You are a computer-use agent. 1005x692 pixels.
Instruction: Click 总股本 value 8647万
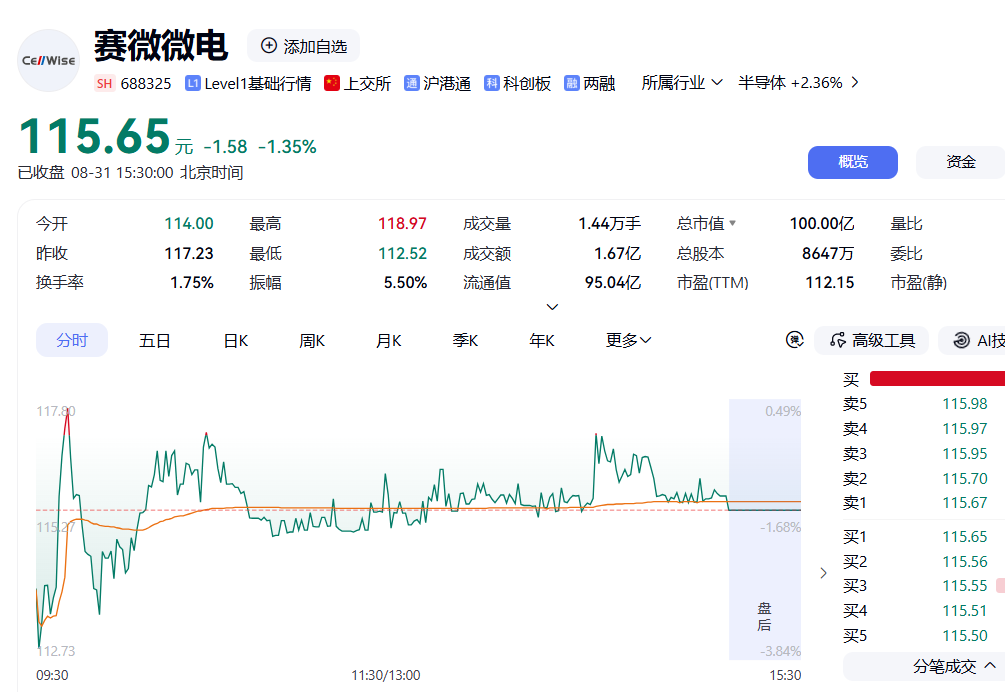[828, 253]
